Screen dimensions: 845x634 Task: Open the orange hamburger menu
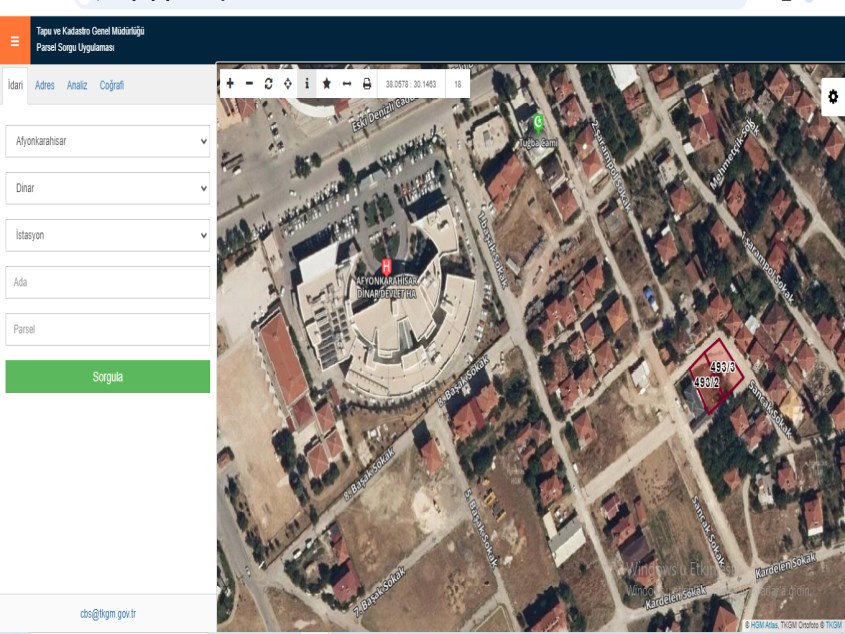(x=13, y=41)
